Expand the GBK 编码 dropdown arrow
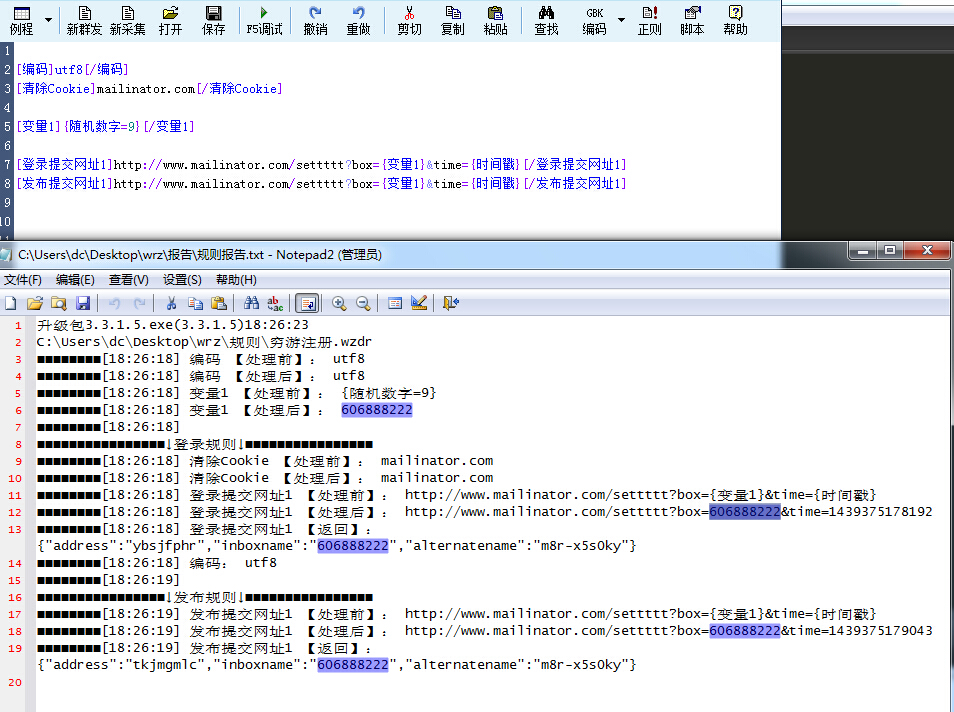Viewport: 954px width, 712px height. click(x=621, y=20)
